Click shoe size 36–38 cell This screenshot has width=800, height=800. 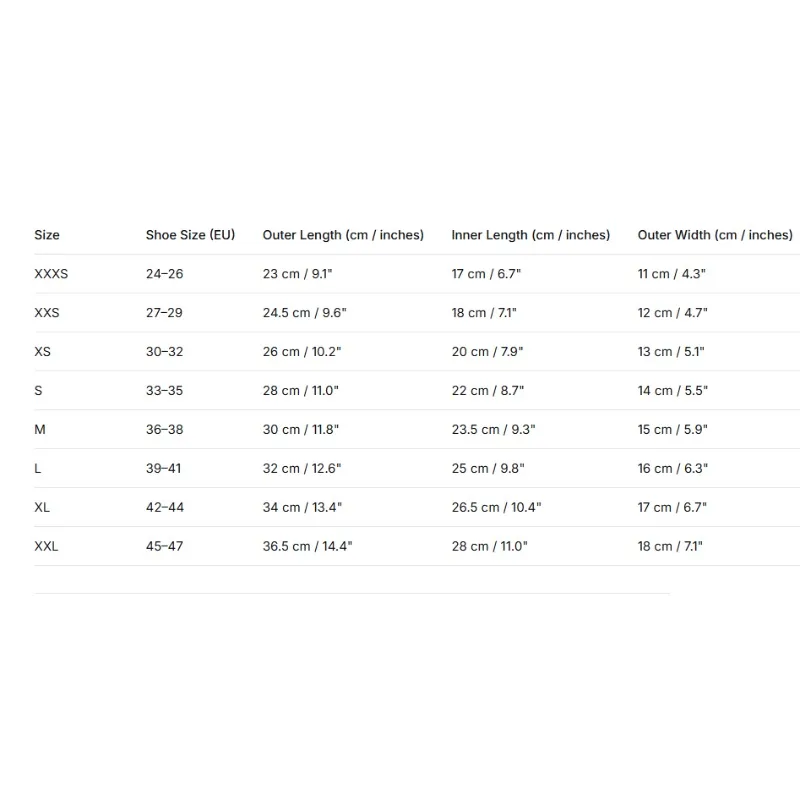(164, 430)
